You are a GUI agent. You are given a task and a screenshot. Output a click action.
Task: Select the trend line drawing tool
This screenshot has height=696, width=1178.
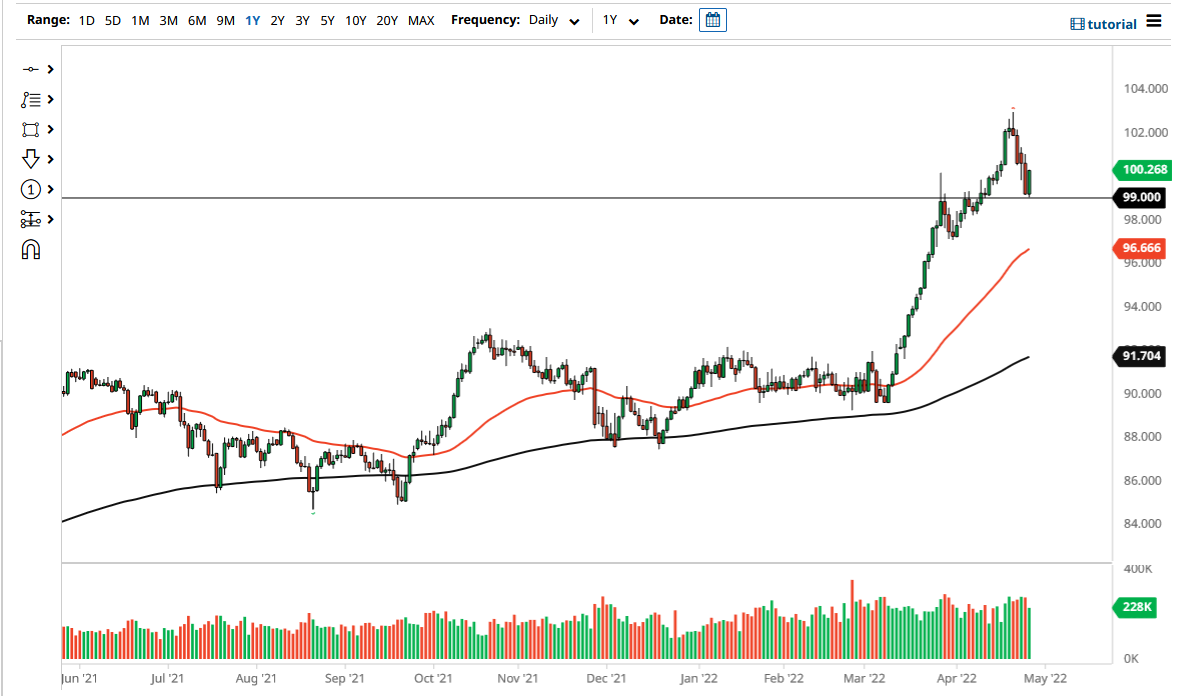coord(30,69)
